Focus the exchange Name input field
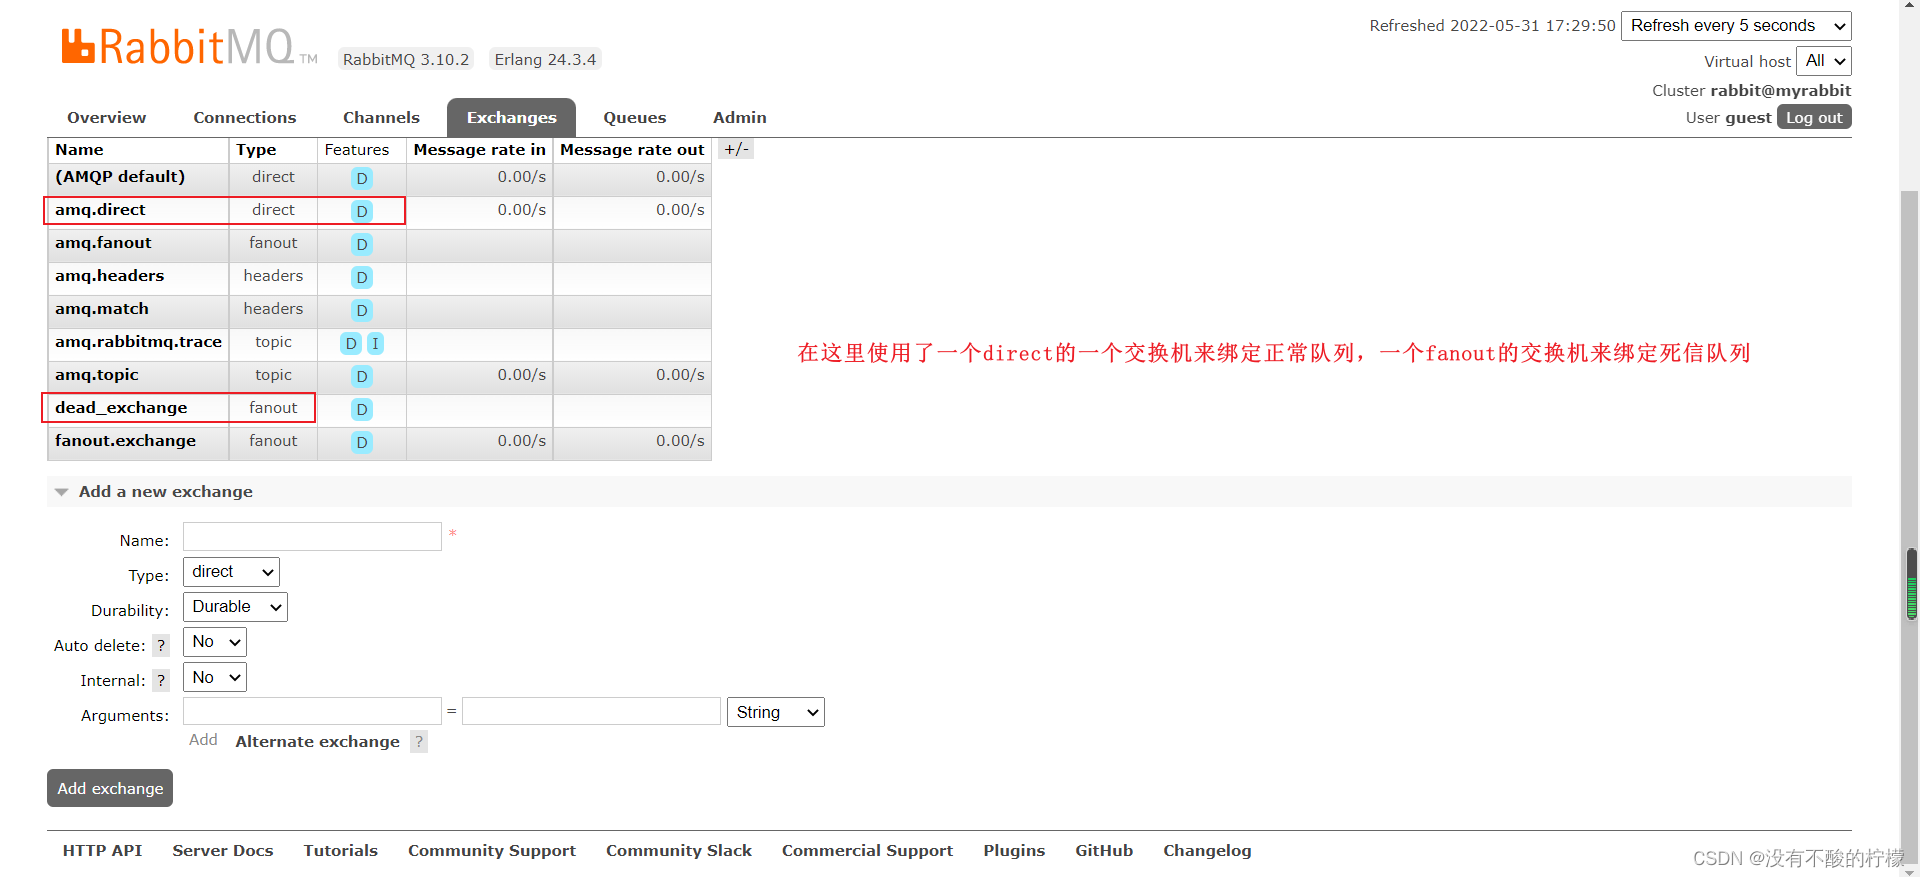Viewport: 1920px width, 877px height. [x=312, y=537]
